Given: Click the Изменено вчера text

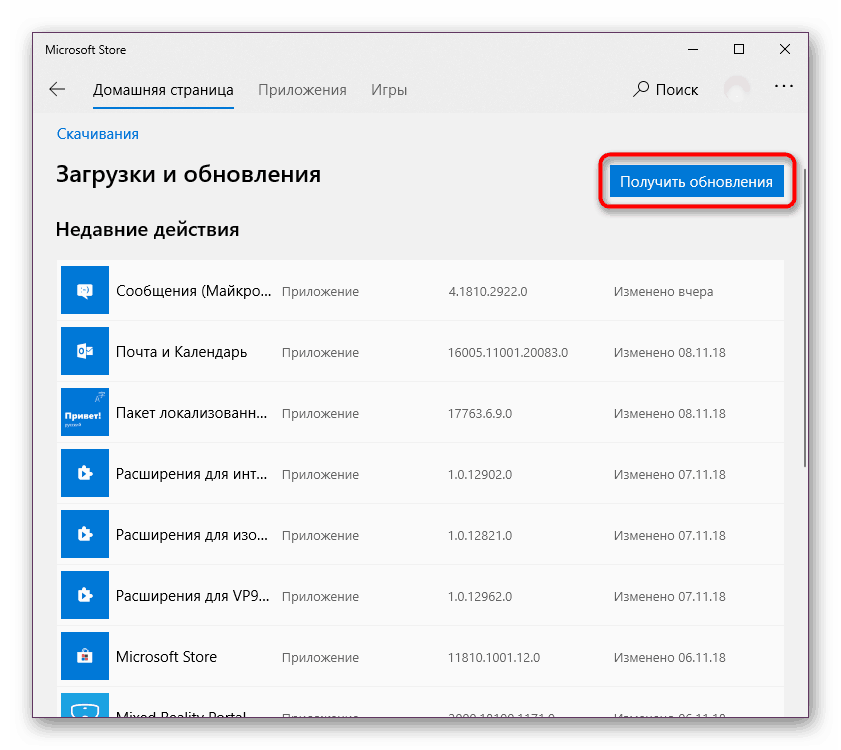Looking at the screenshot, I should pos(663,291).
